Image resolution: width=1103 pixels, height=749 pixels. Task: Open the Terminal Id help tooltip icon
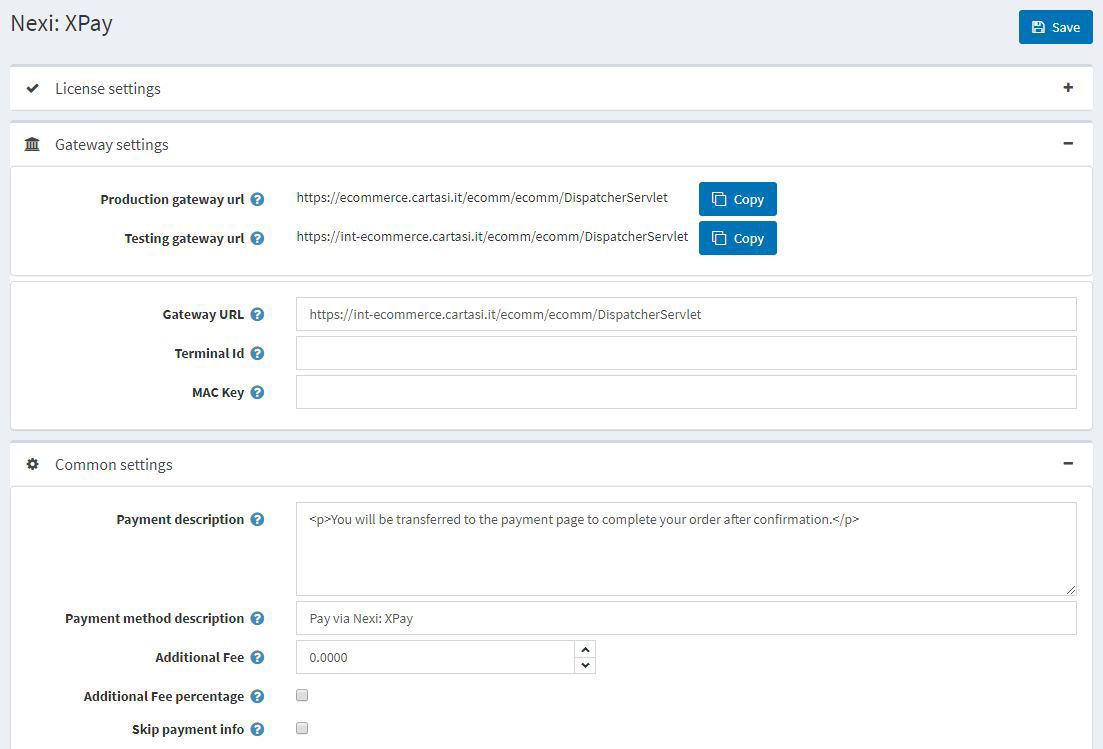tap(257, 353)
